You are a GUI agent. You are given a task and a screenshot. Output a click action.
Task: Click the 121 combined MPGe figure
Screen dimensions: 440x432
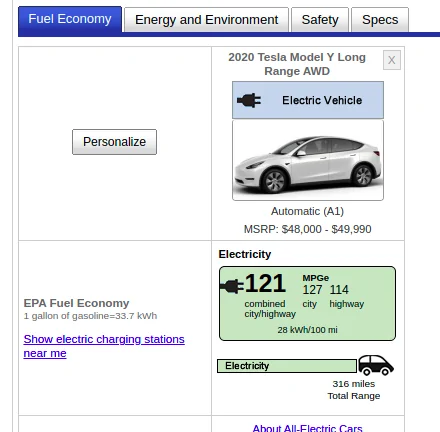pyautogui.click(x=265, y=283)
